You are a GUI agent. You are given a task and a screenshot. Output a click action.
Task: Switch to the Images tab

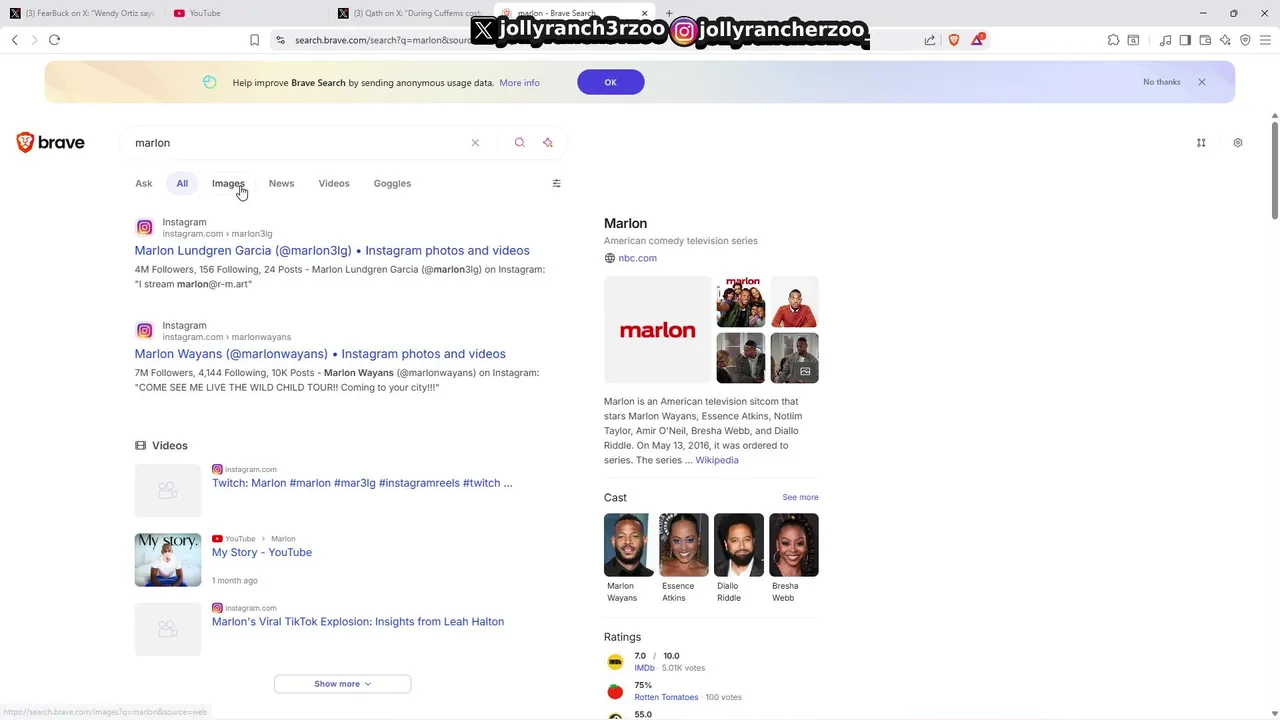228,183
